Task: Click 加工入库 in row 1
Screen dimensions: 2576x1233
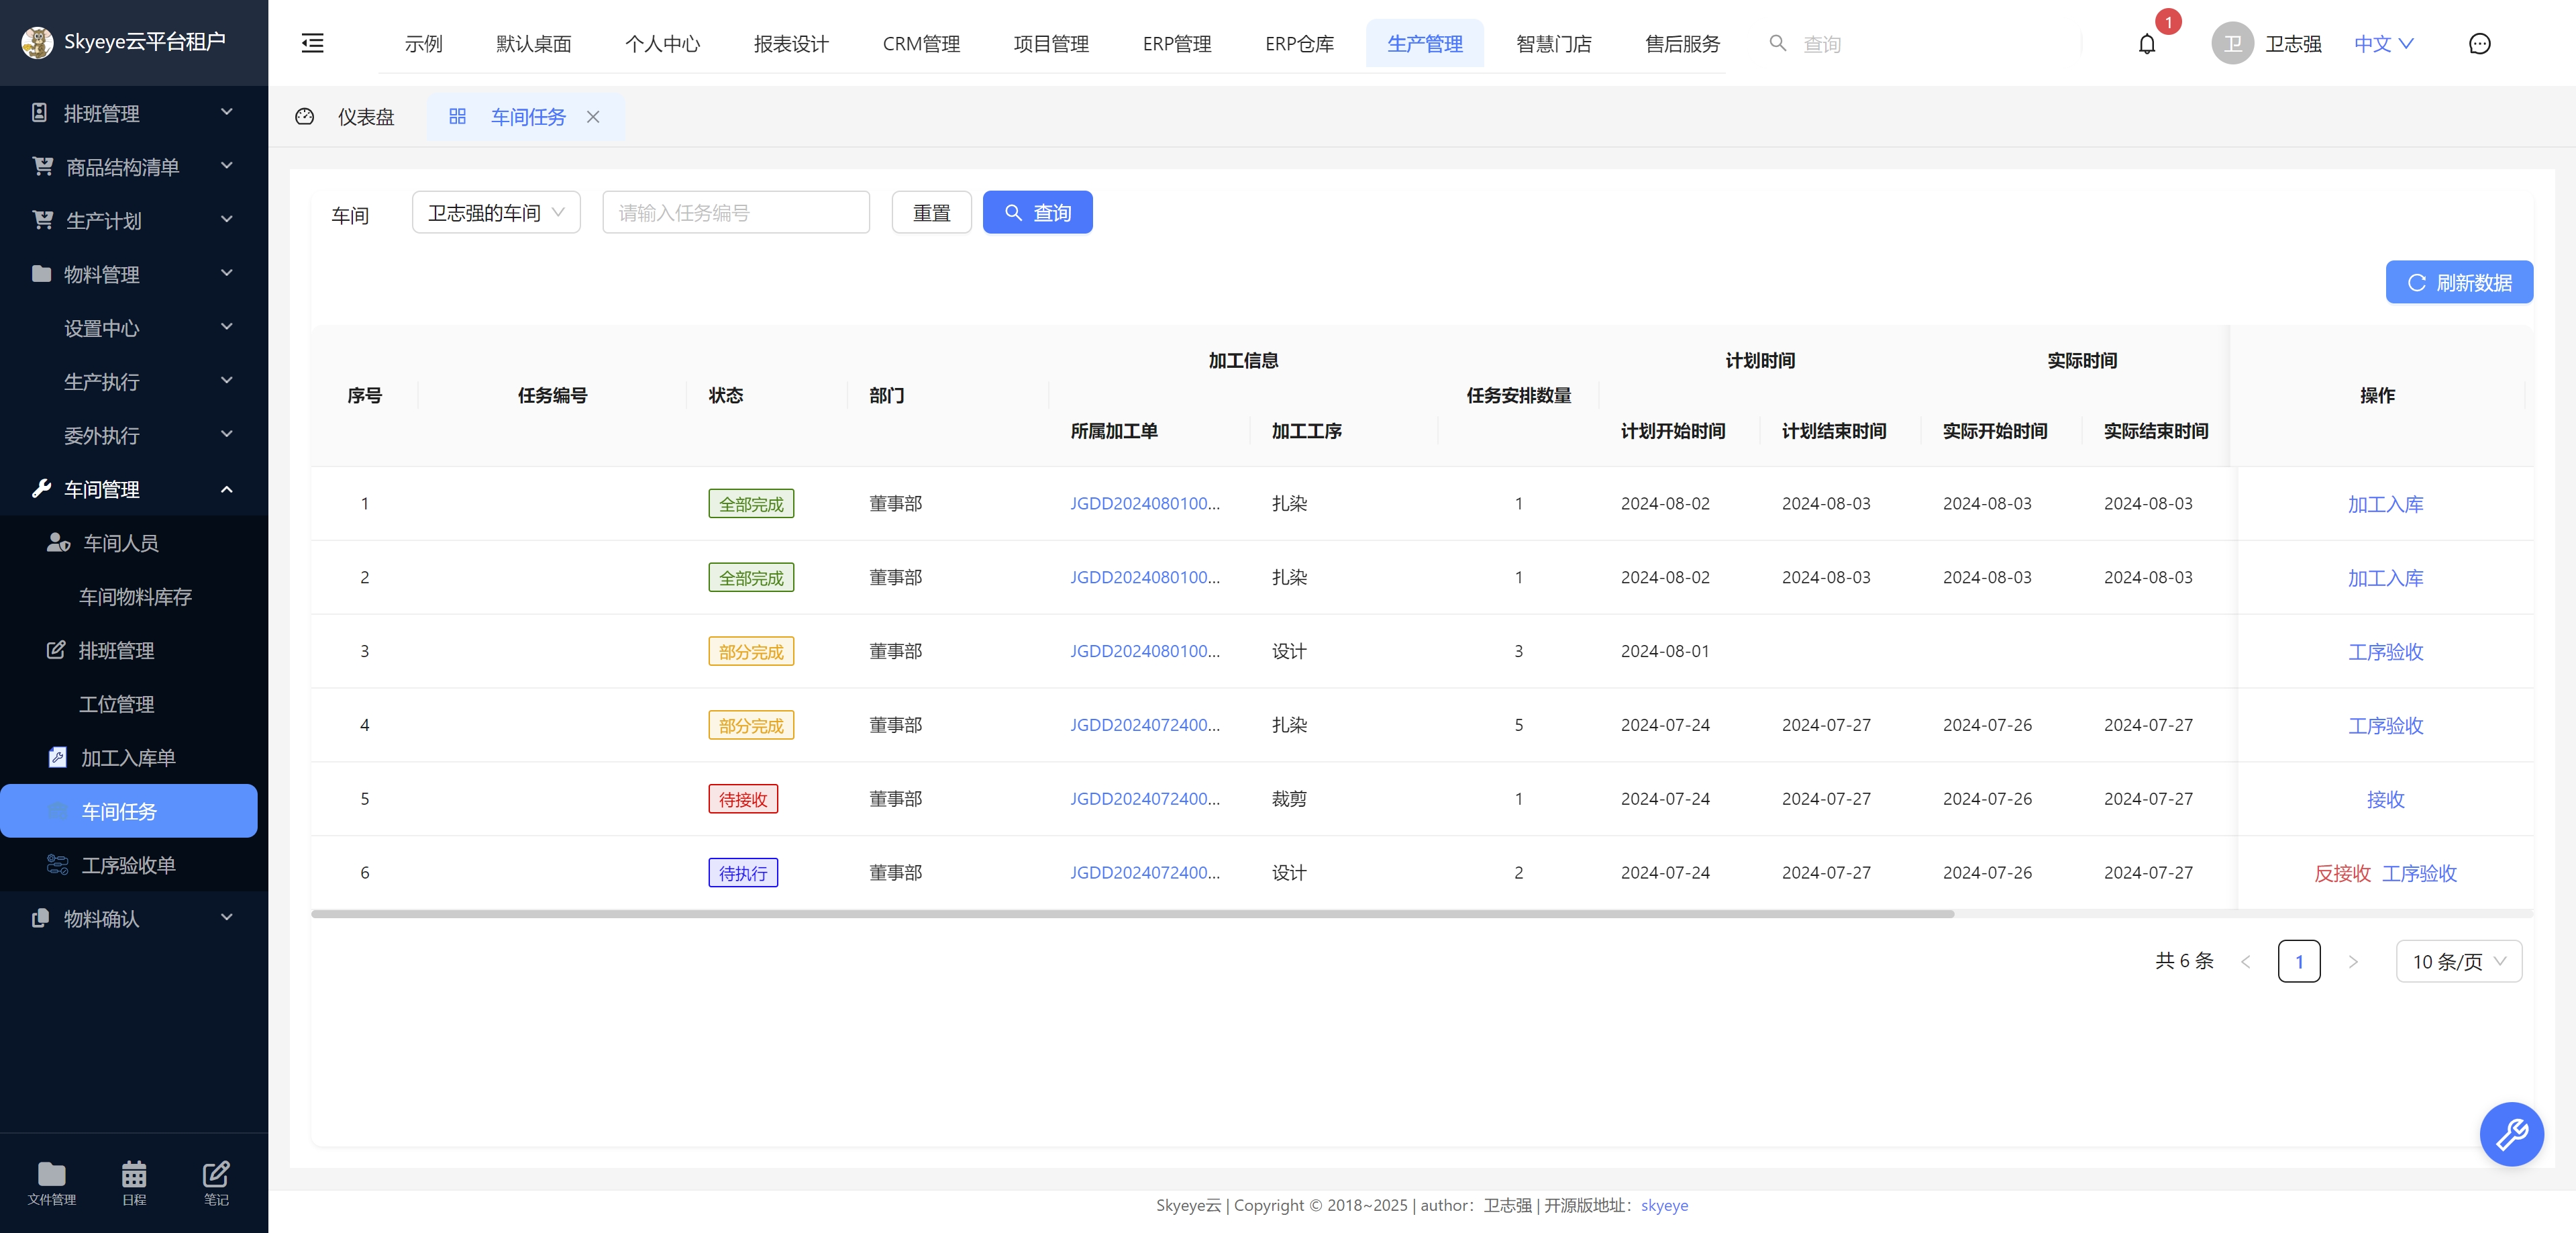Action: point(2385,504)
